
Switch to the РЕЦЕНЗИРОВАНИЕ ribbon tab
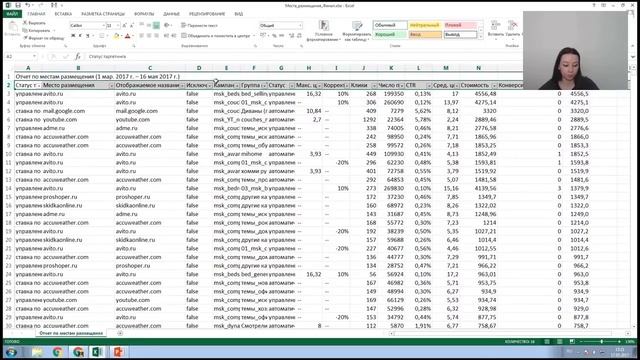tap(207, 14)
